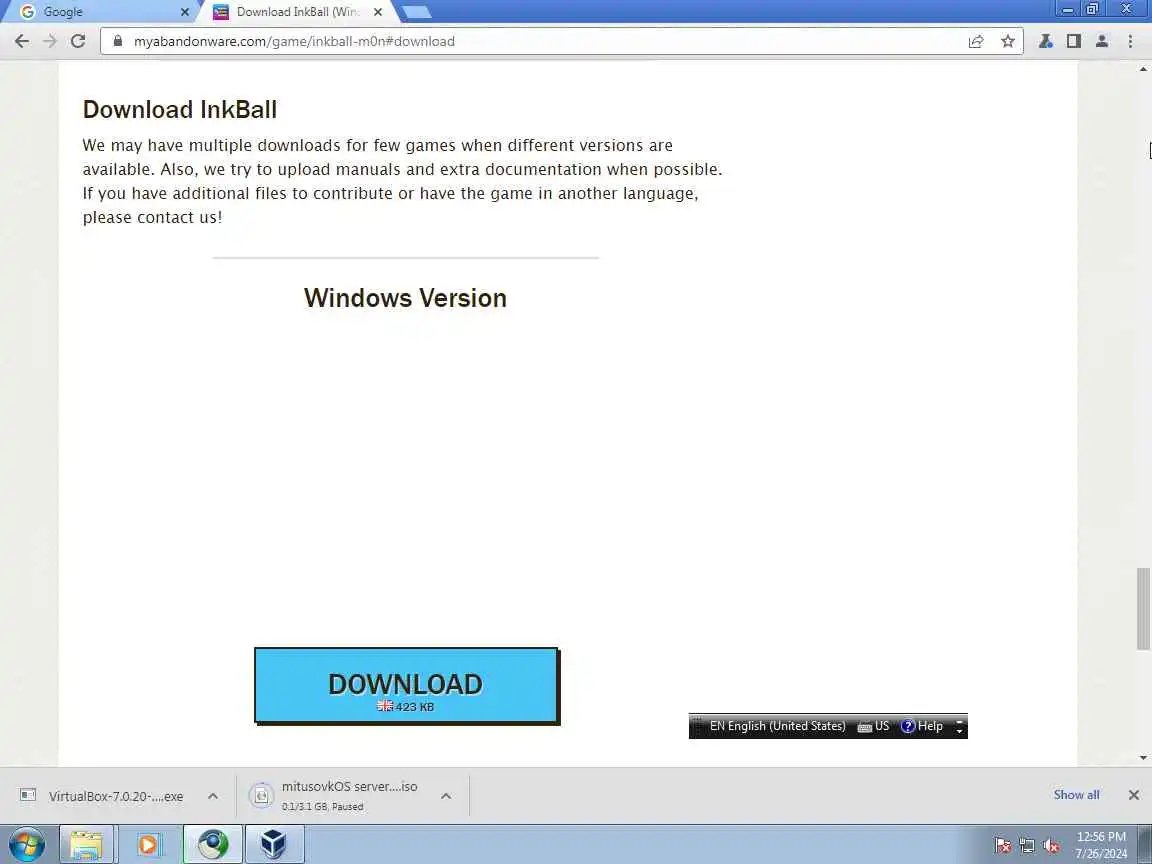Image resolution: width=1152 pixels, height=864 pixels.
Task: View site security lock info
Action: click(x=118, y=41)
